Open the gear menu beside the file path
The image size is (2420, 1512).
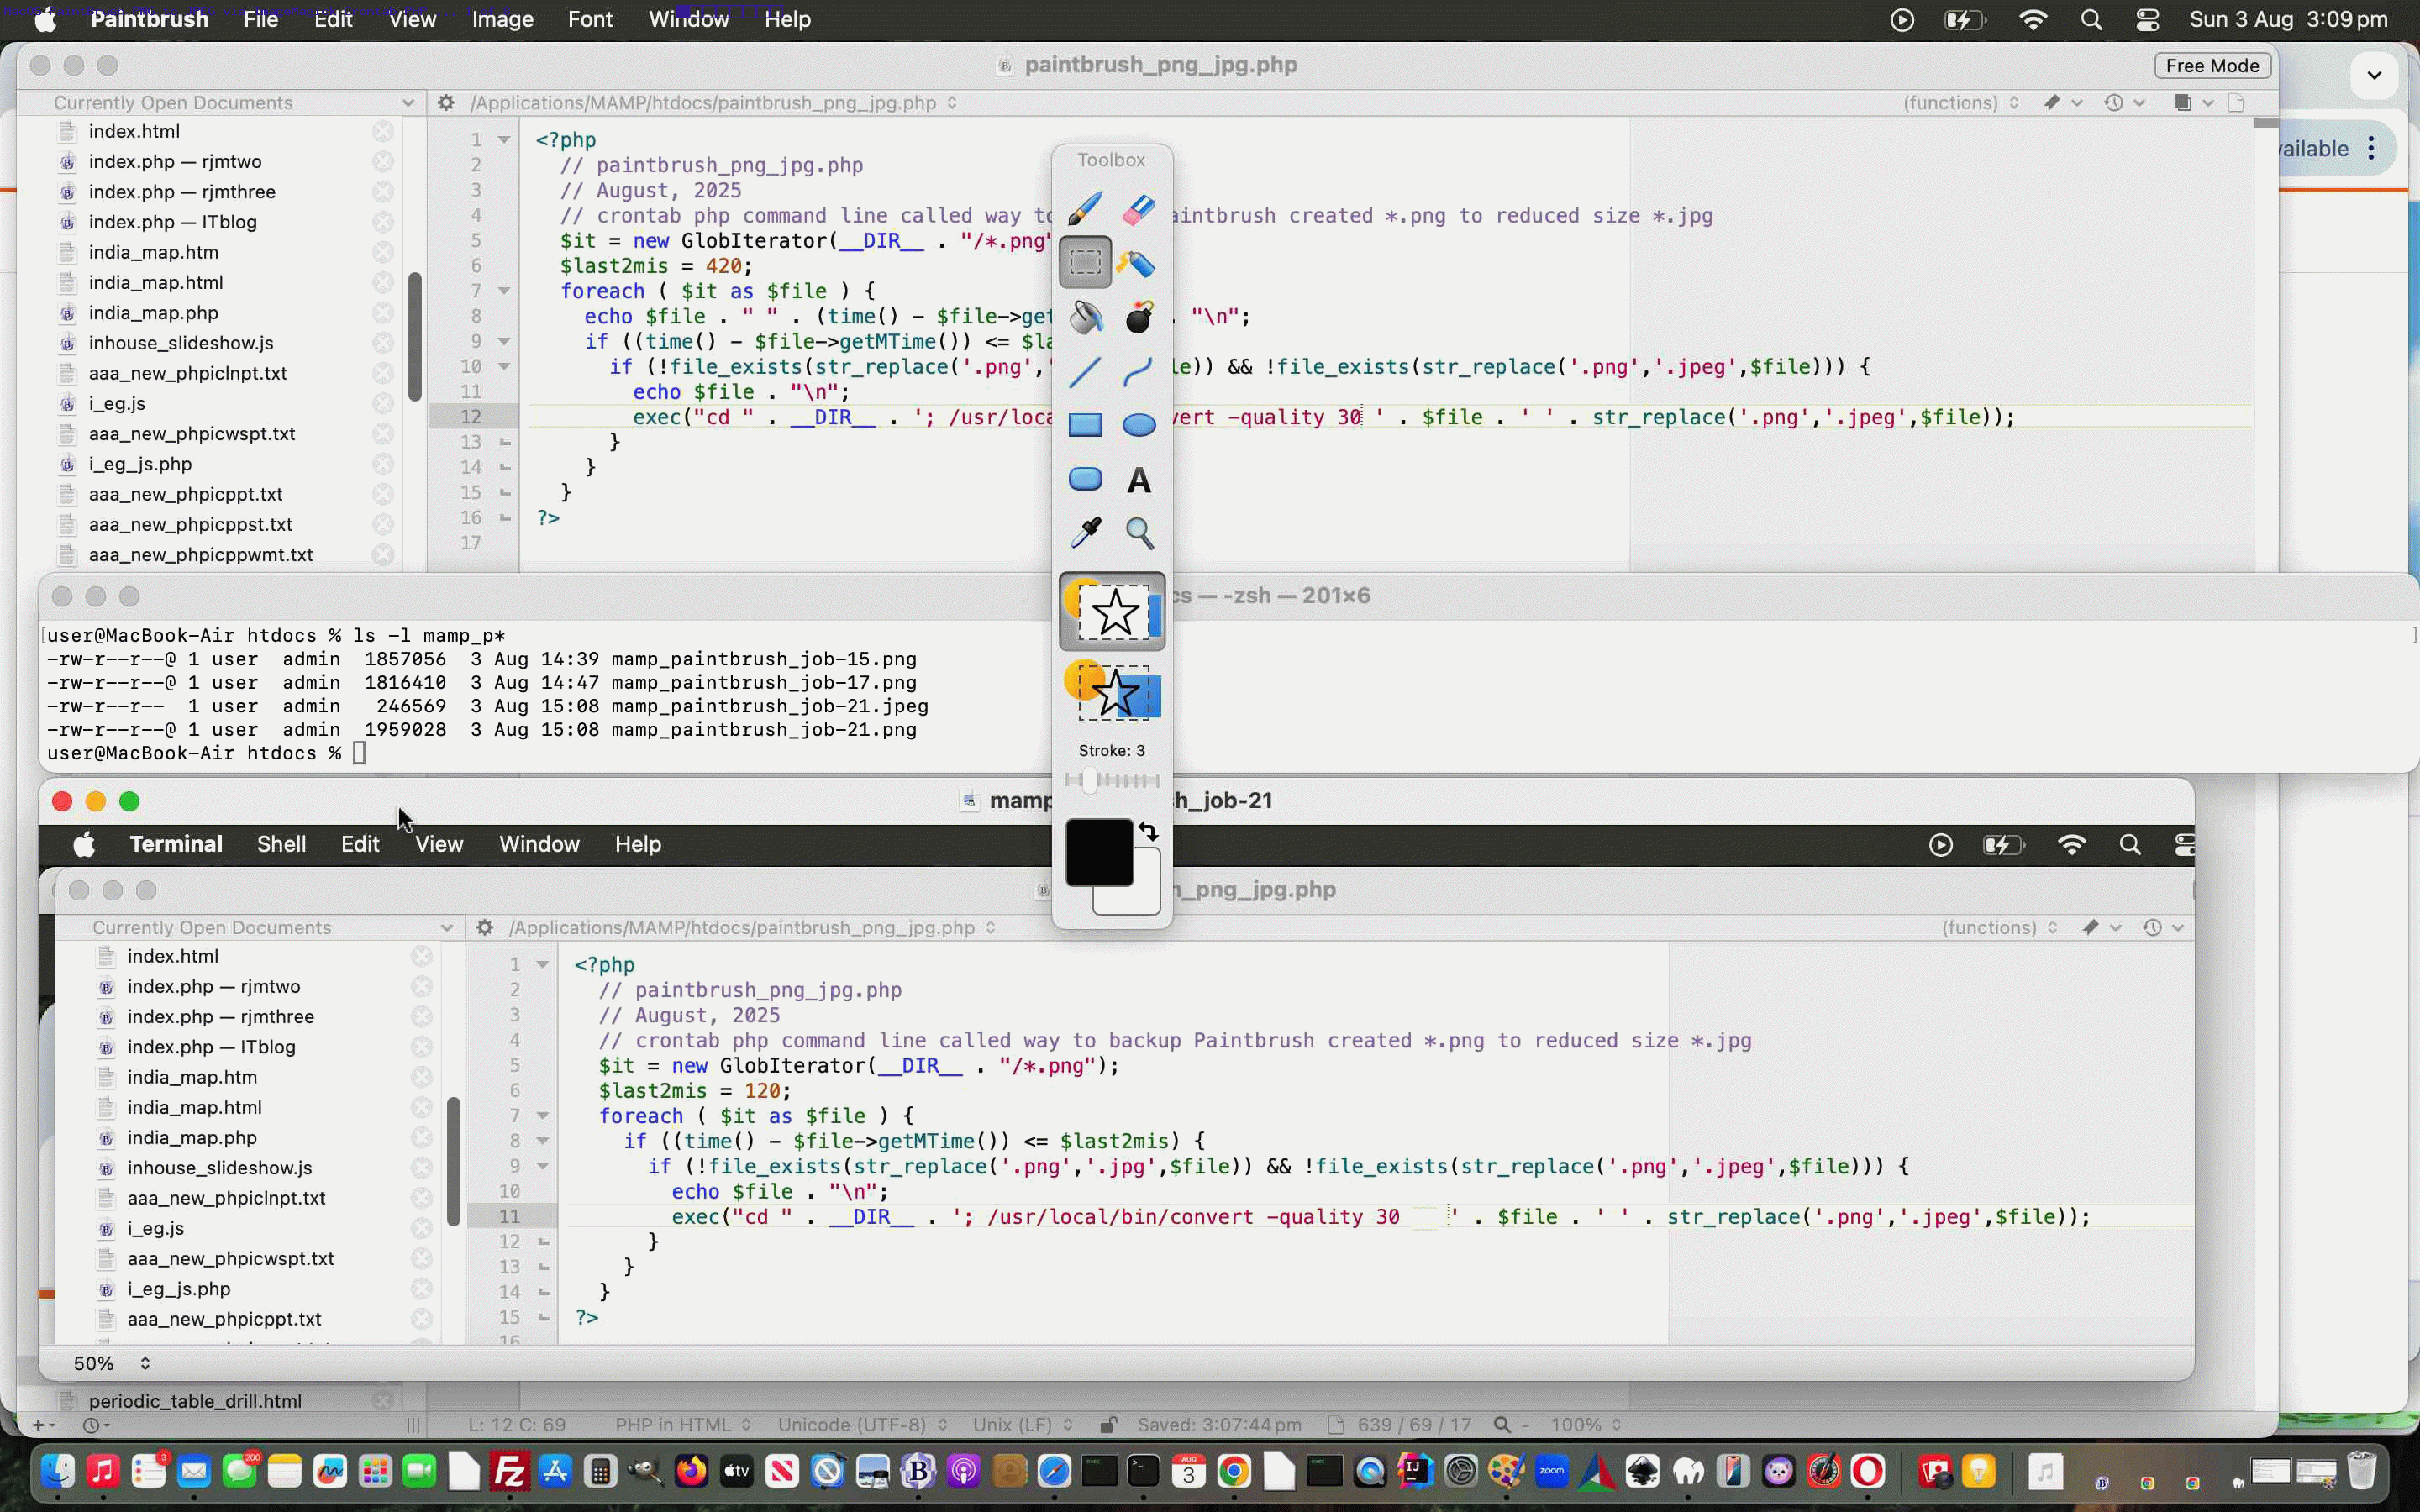click(446, 102)
